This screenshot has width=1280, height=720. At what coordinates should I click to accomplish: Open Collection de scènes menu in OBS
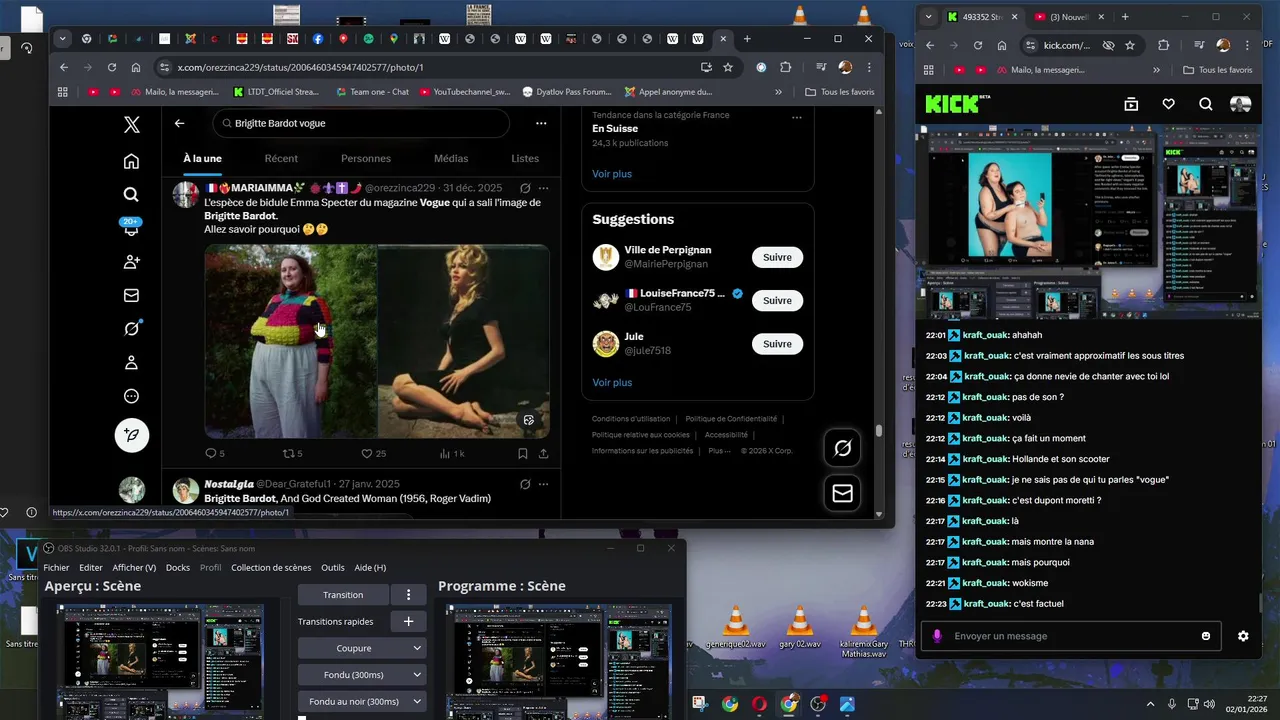(x=271, y=567)
